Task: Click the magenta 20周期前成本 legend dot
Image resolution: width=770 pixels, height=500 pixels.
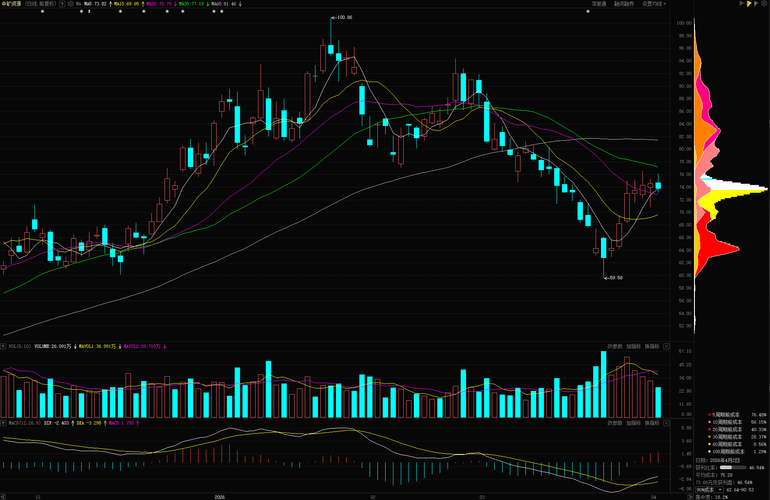Action: pos(709,429)
